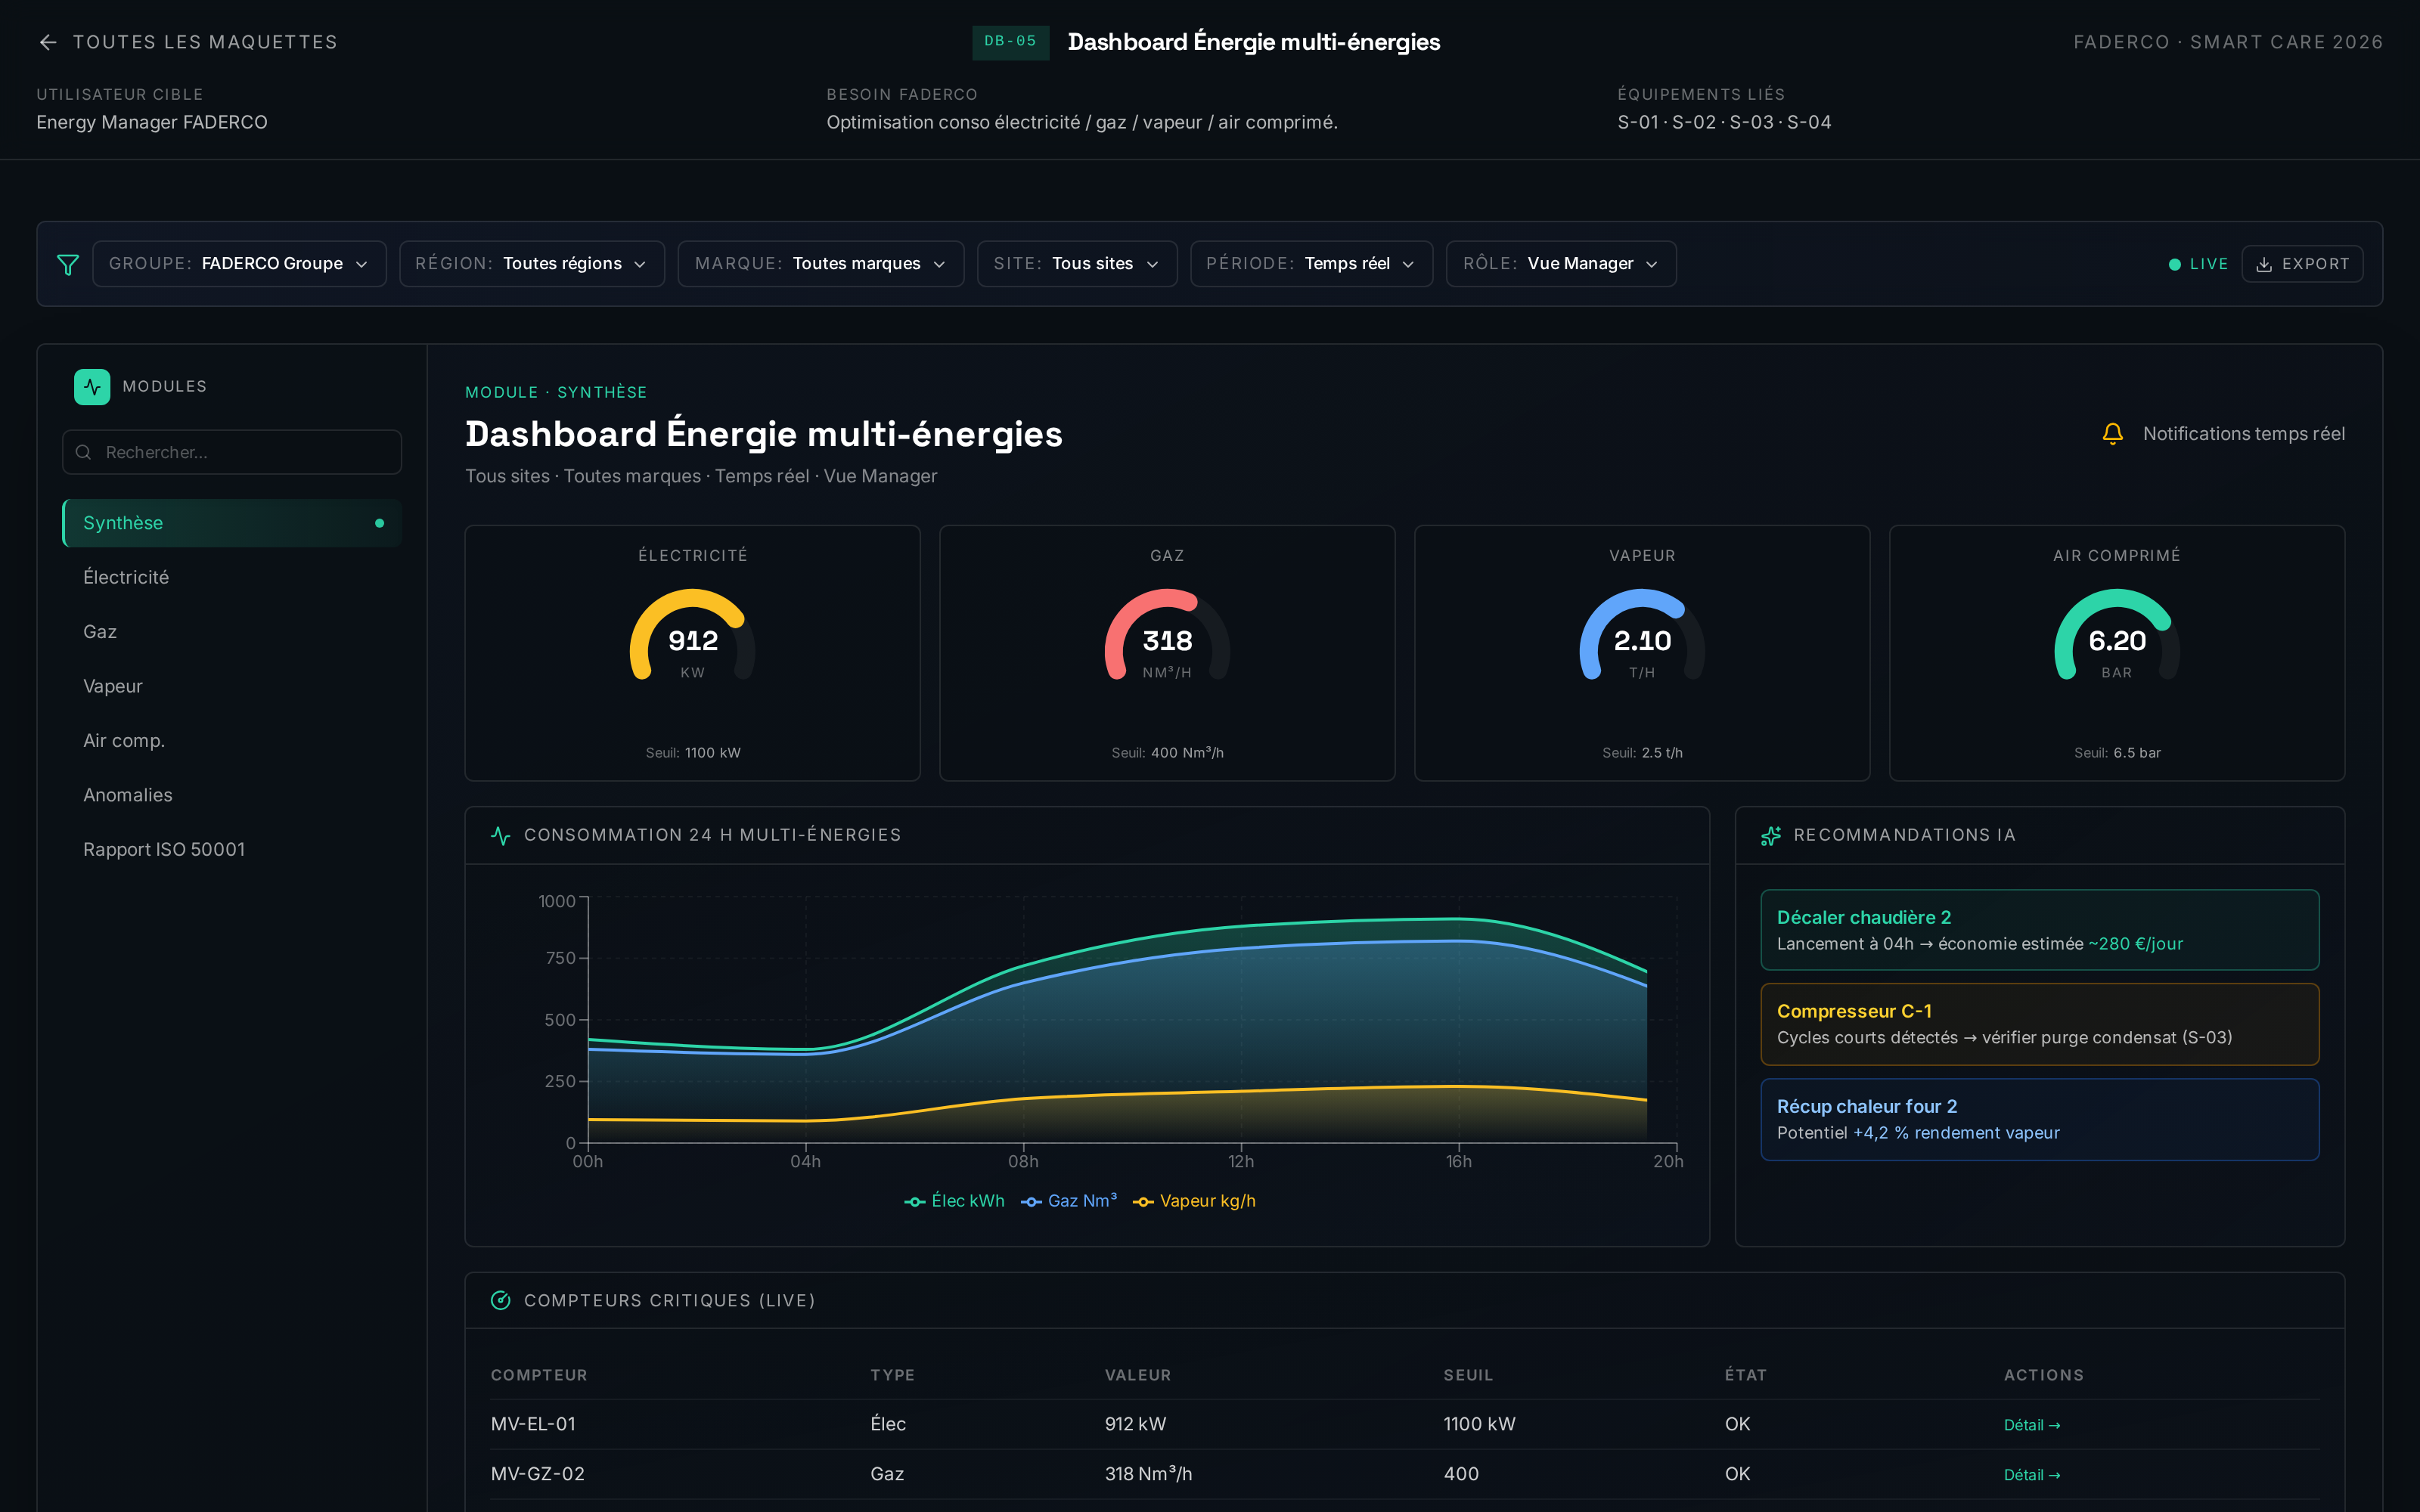Viewport: 2420px width, 1512px height.
Task: Click the VALEUR column header
Action: tap(1138, 1375)
